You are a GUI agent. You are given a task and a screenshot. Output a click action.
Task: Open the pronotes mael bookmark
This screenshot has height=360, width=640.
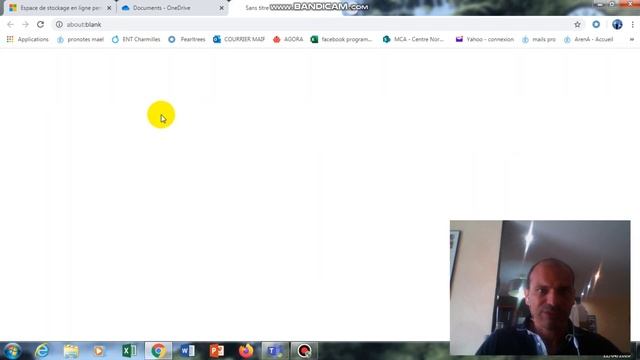click(80, 39)
